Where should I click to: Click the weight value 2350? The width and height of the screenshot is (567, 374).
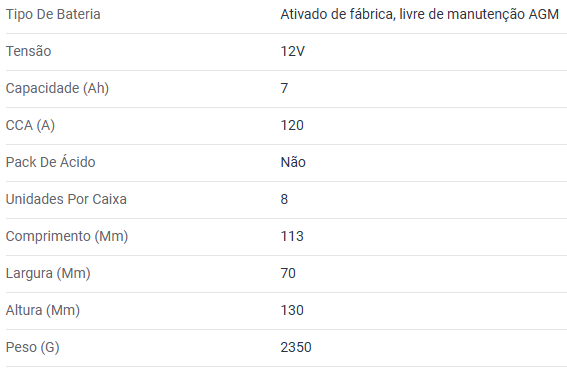click(296, 348)
